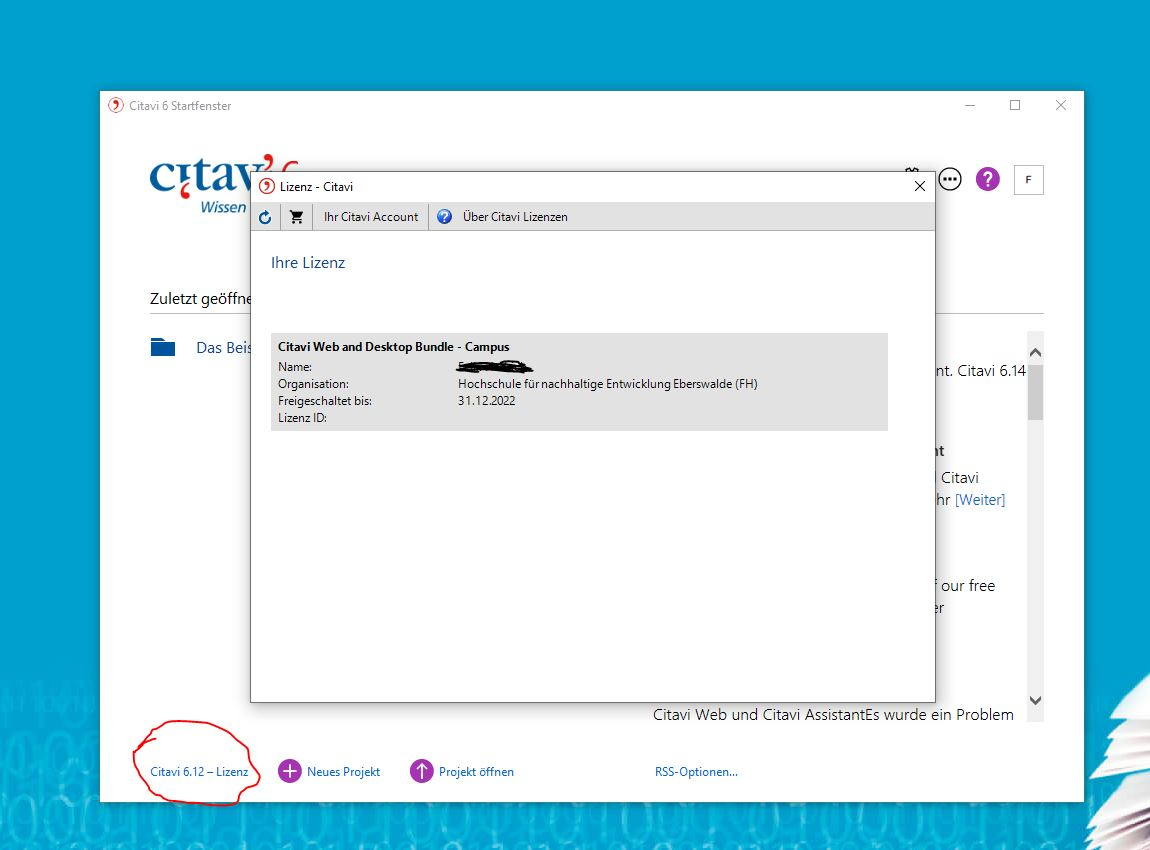Close the Lizenz - Citavi dialog
1150x850 pixels.
pyautogui.click(x=920, y=186)
